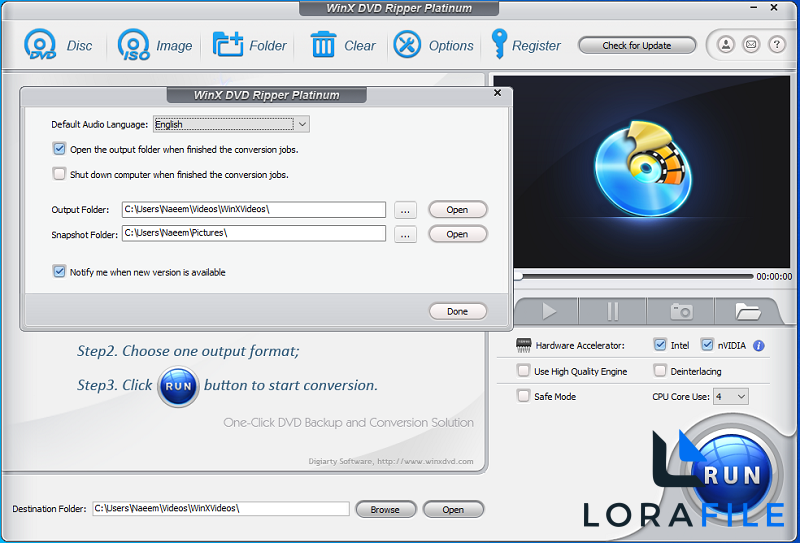Screen dimensions: 800x543
Task: Click the Snapshot Folder path field
Action: click(254, 233)
